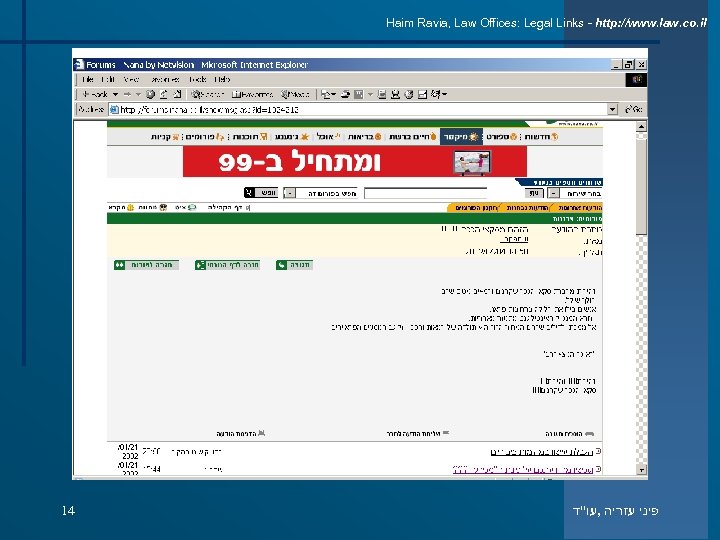Click the green back-to-forums-page button

[227, 265]
